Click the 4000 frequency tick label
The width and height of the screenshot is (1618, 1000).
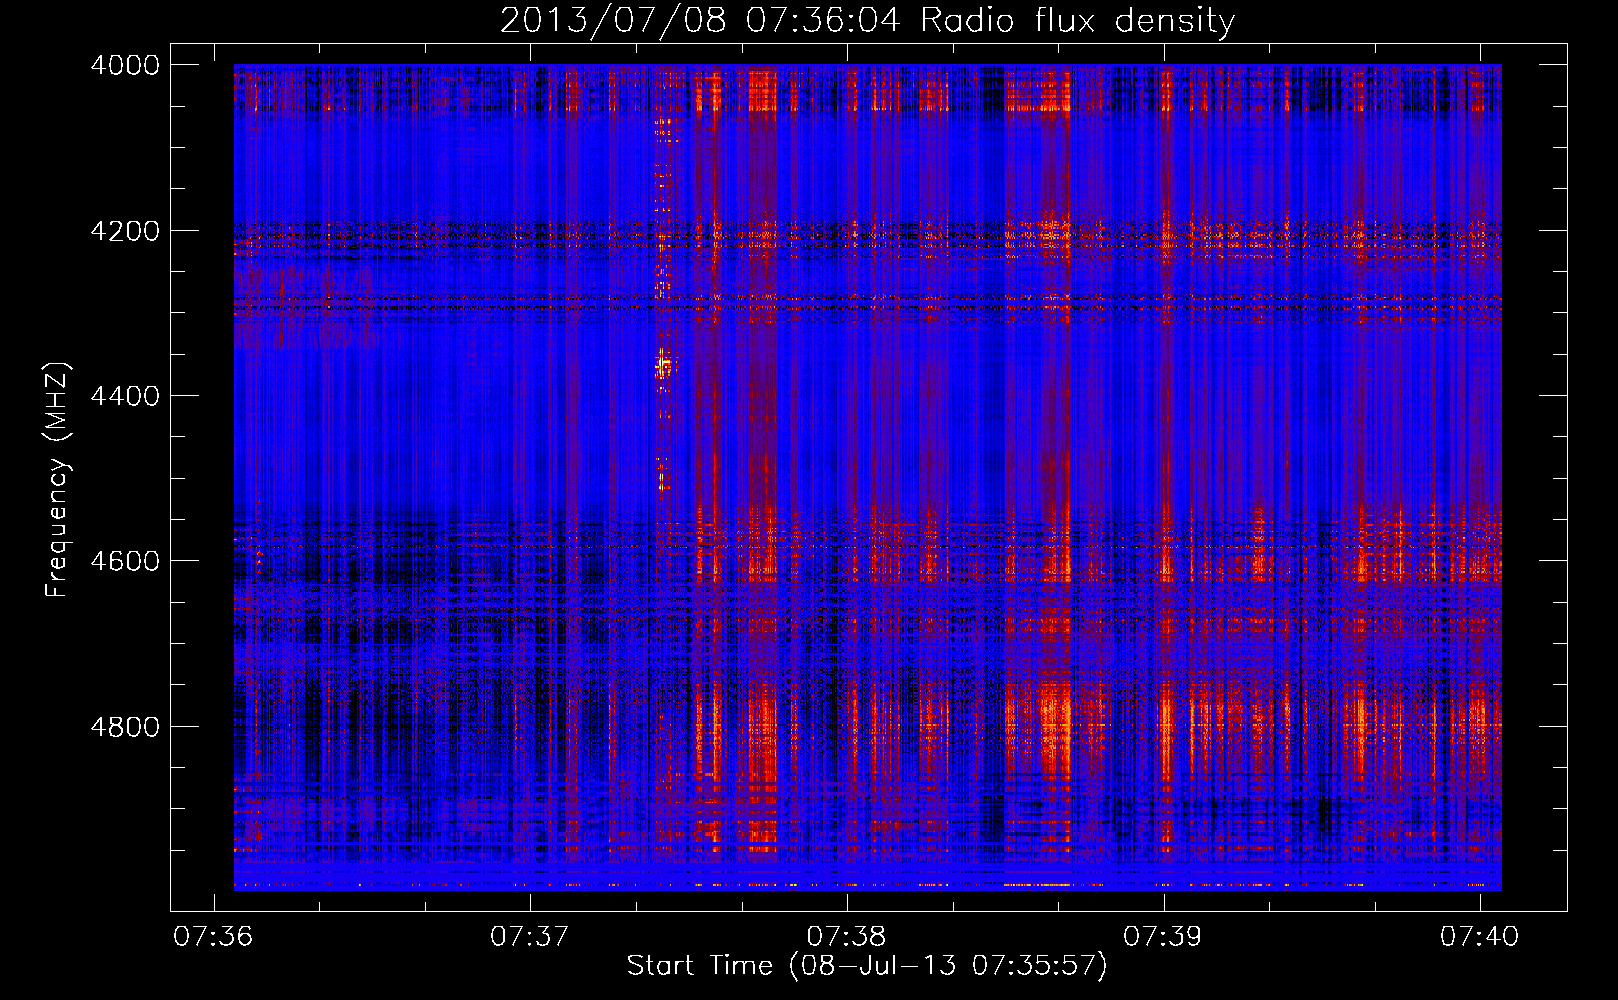click(125, 65)
